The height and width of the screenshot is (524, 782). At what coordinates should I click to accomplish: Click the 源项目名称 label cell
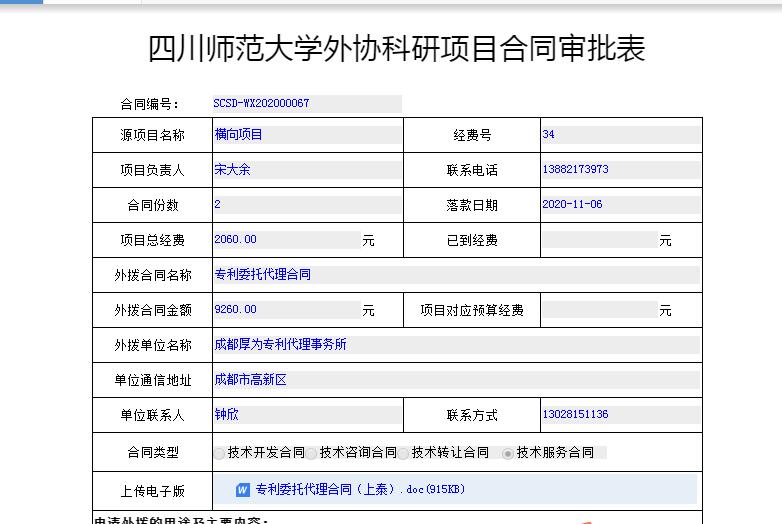tap(153, 135)
